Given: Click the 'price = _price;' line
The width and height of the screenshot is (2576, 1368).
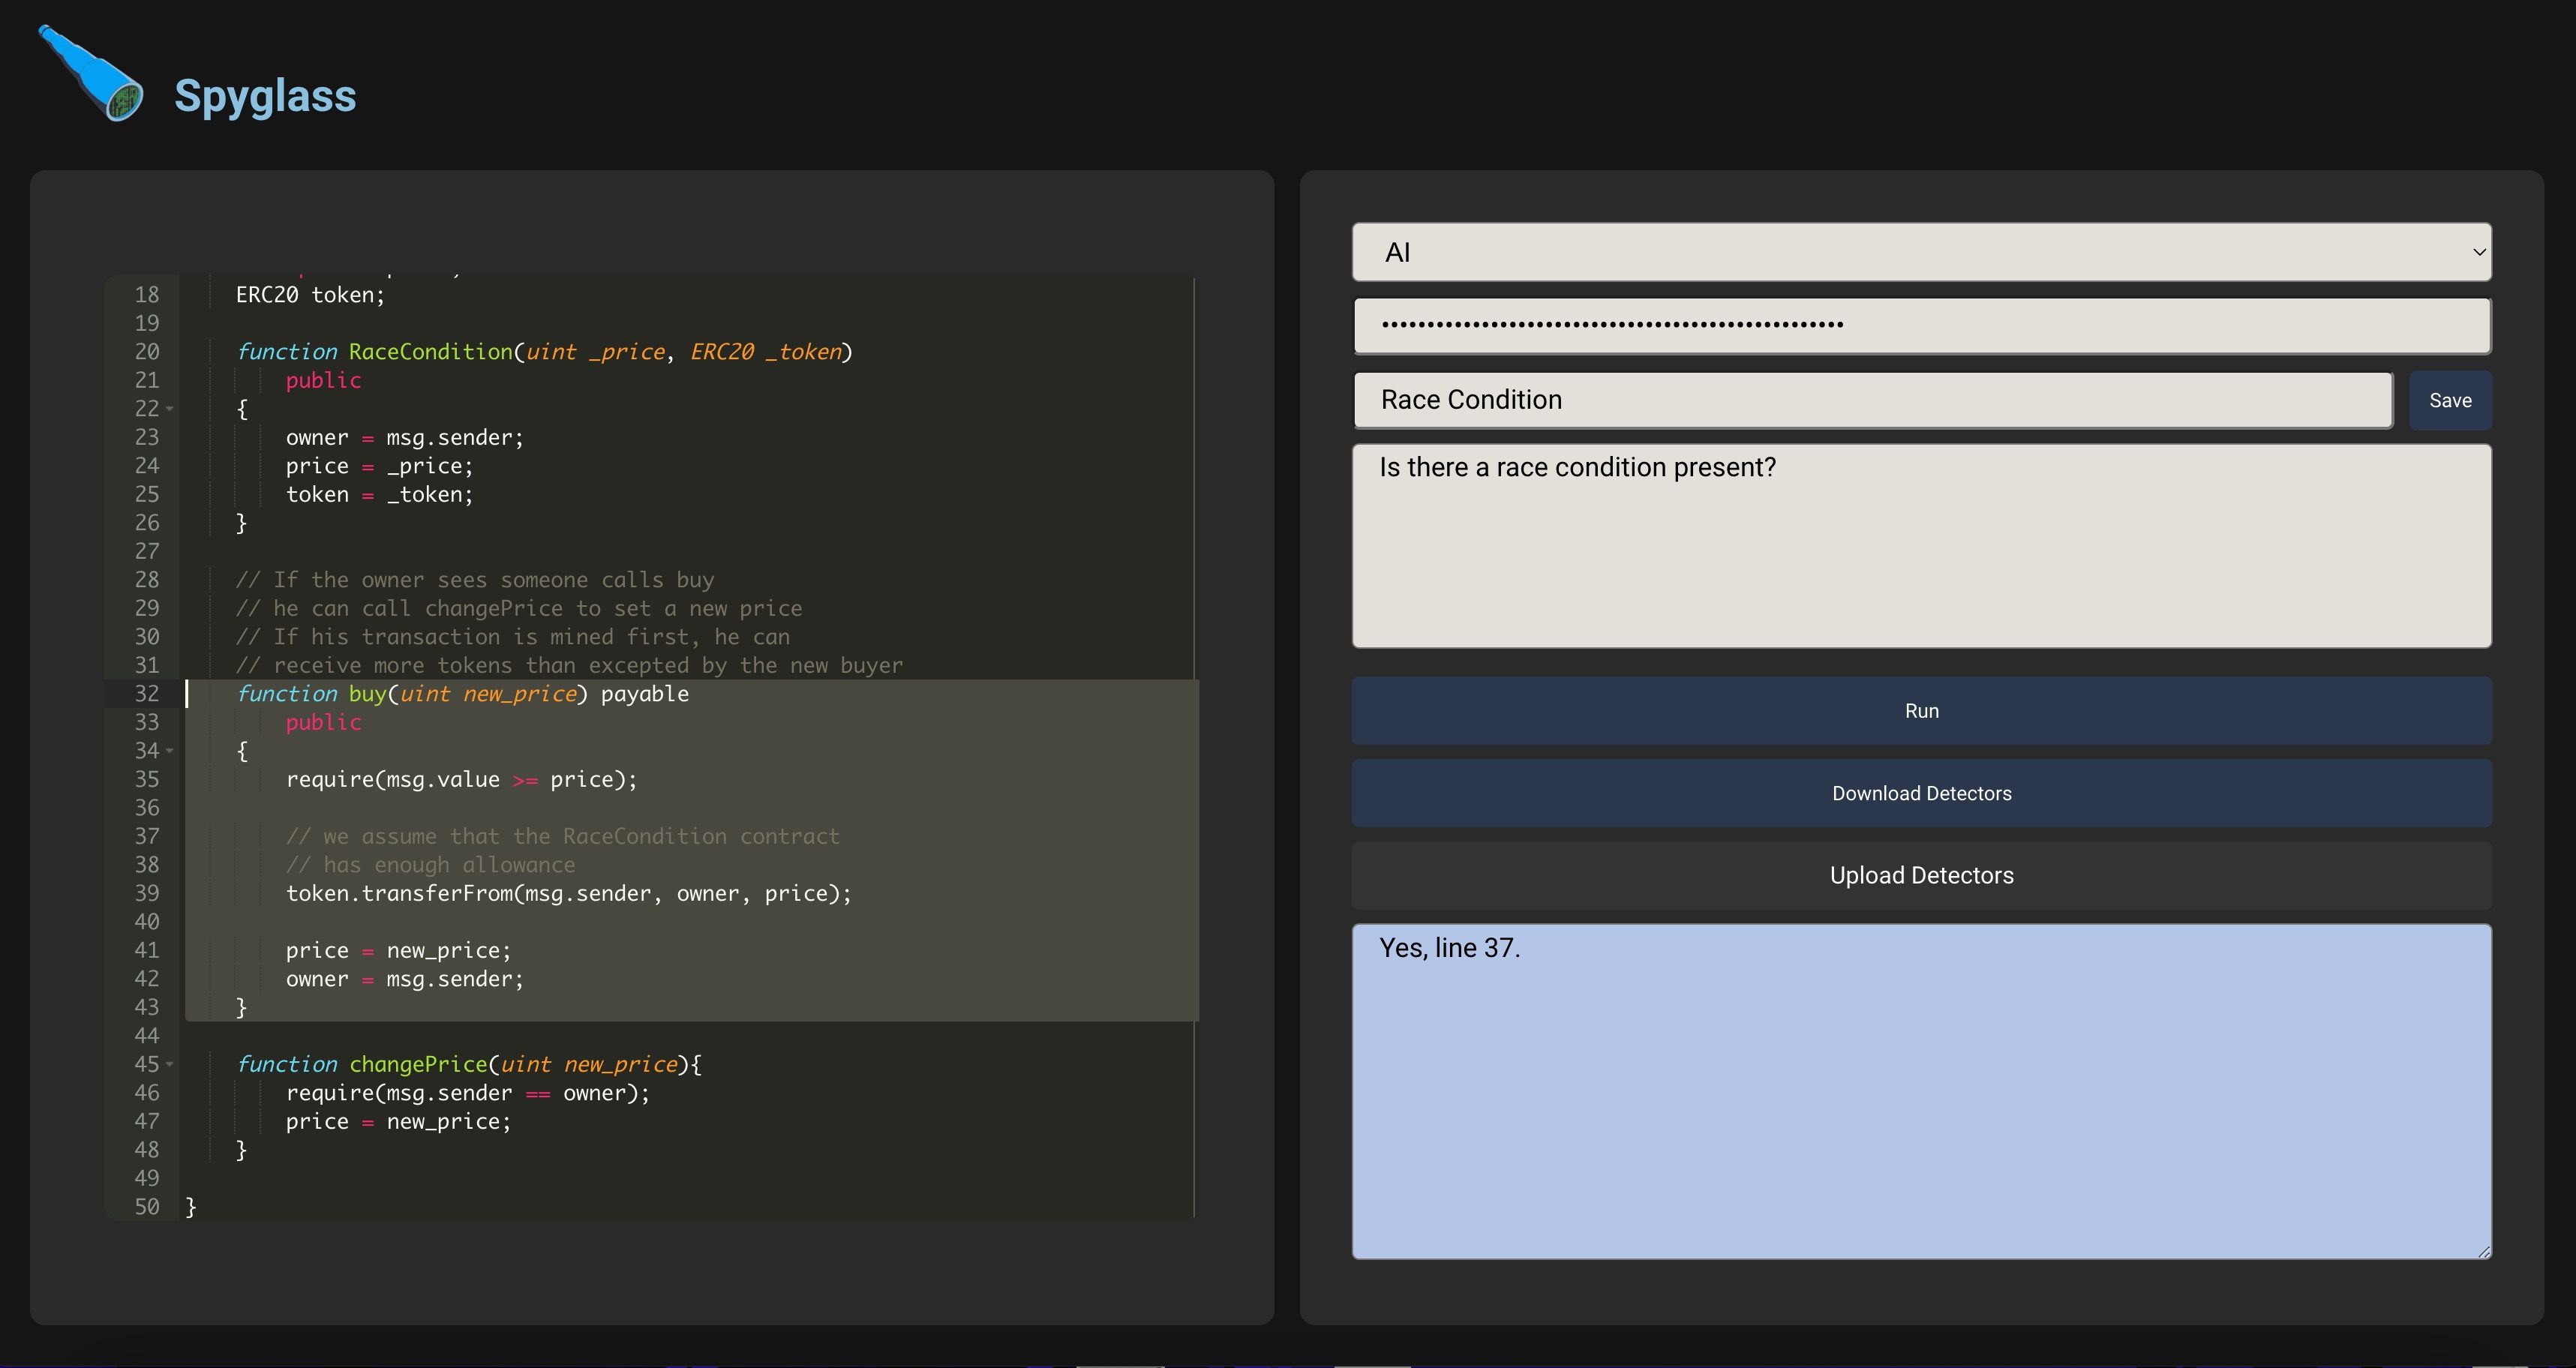Looking at the screenshot, I should tap(379, 466).
